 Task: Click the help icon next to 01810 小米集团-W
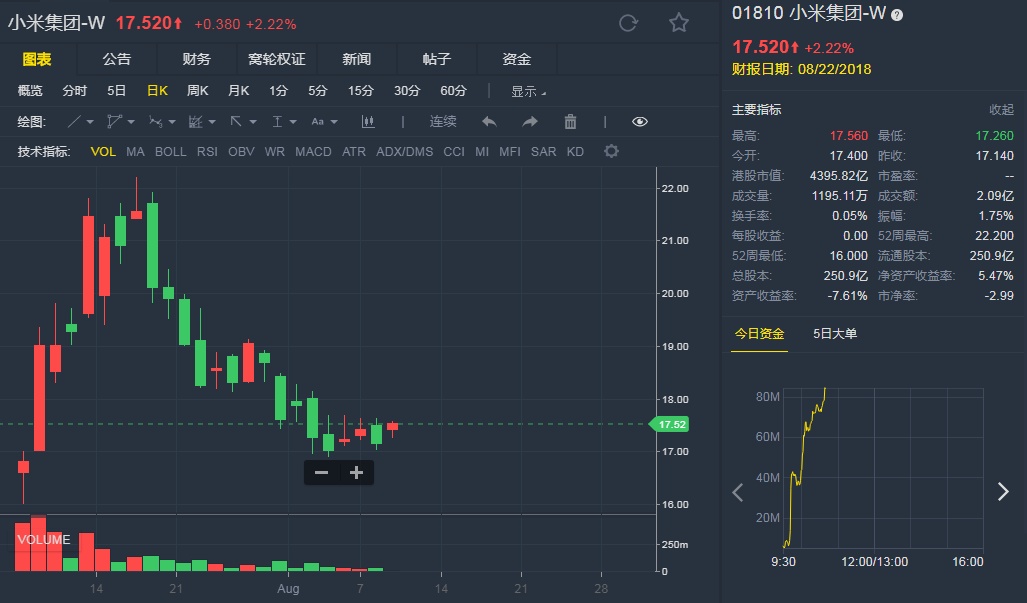pyautogui.click(x=897, y=15)
